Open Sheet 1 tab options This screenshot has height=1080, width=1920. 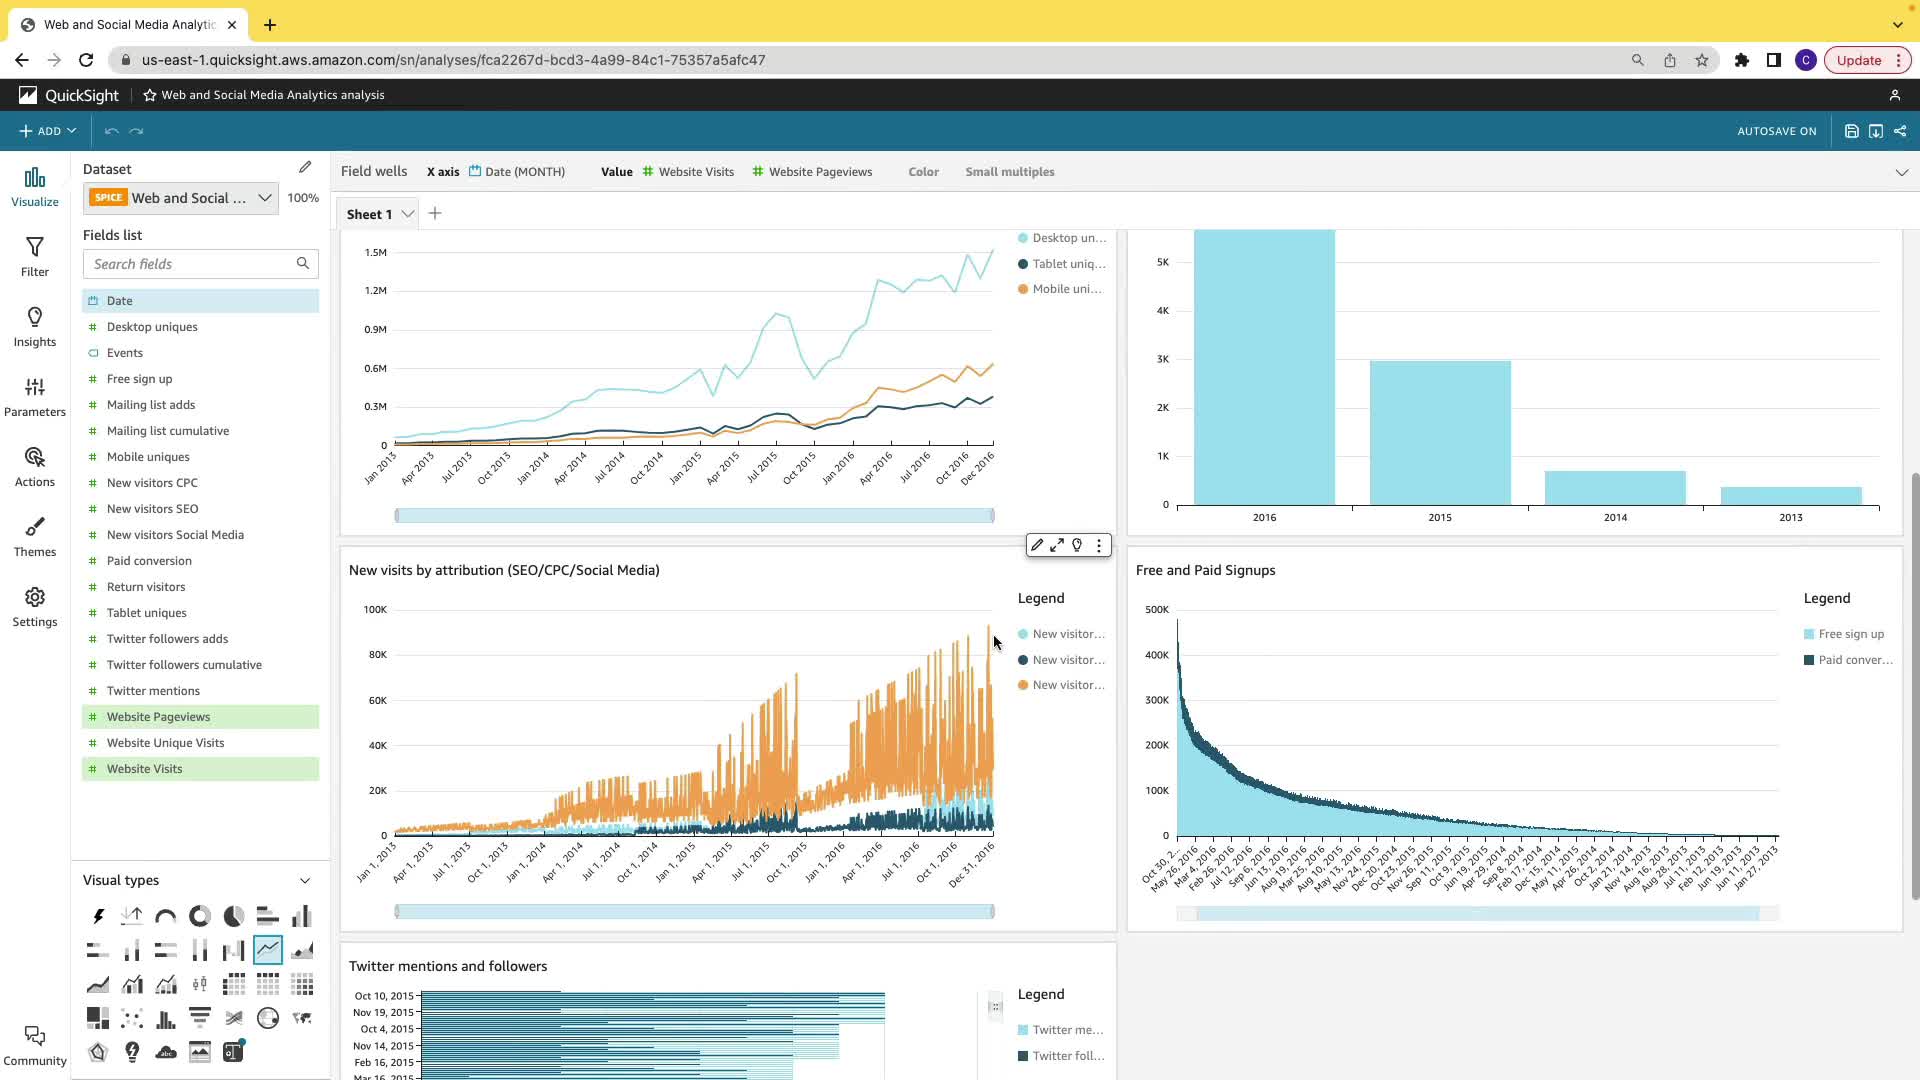pyautogui.click(x=408, y=214)
